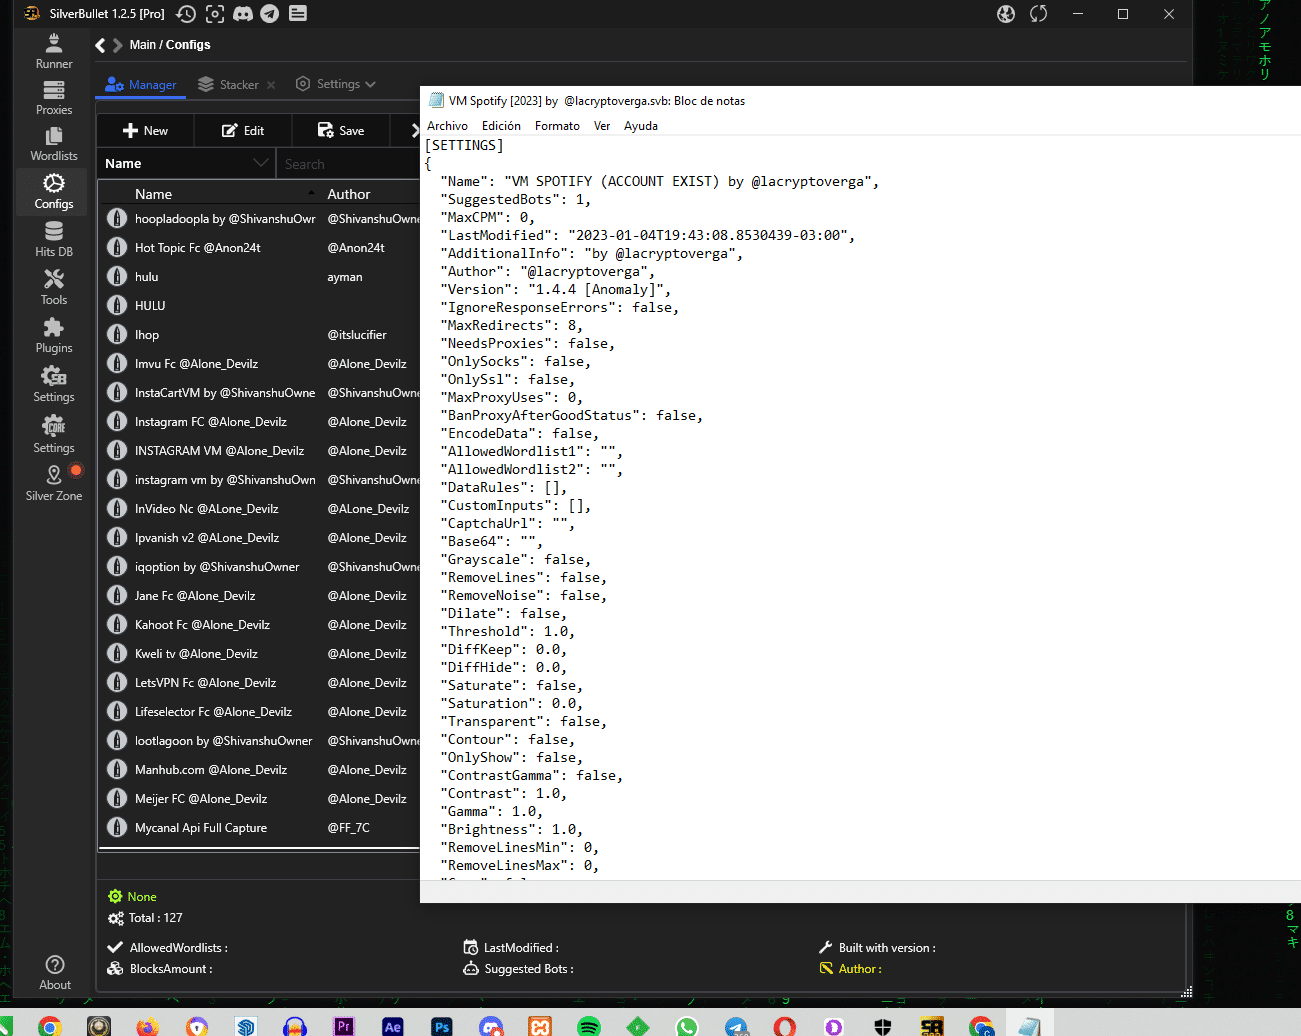This screenshot has height=1036, width=1301.
Task: Open the Wordlists section
Action: coord(54,144)
